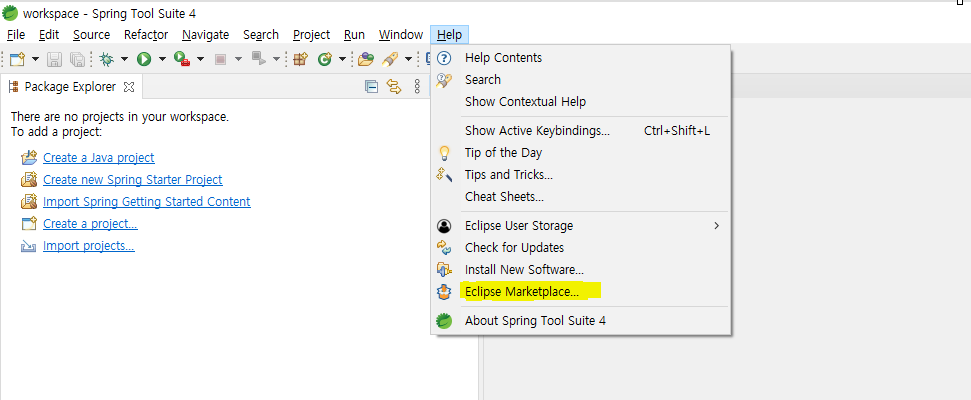The height and width of the screenshot is (400, 971).
Task: Select Show Active Keybindings entry
Action: coord(581,131)
